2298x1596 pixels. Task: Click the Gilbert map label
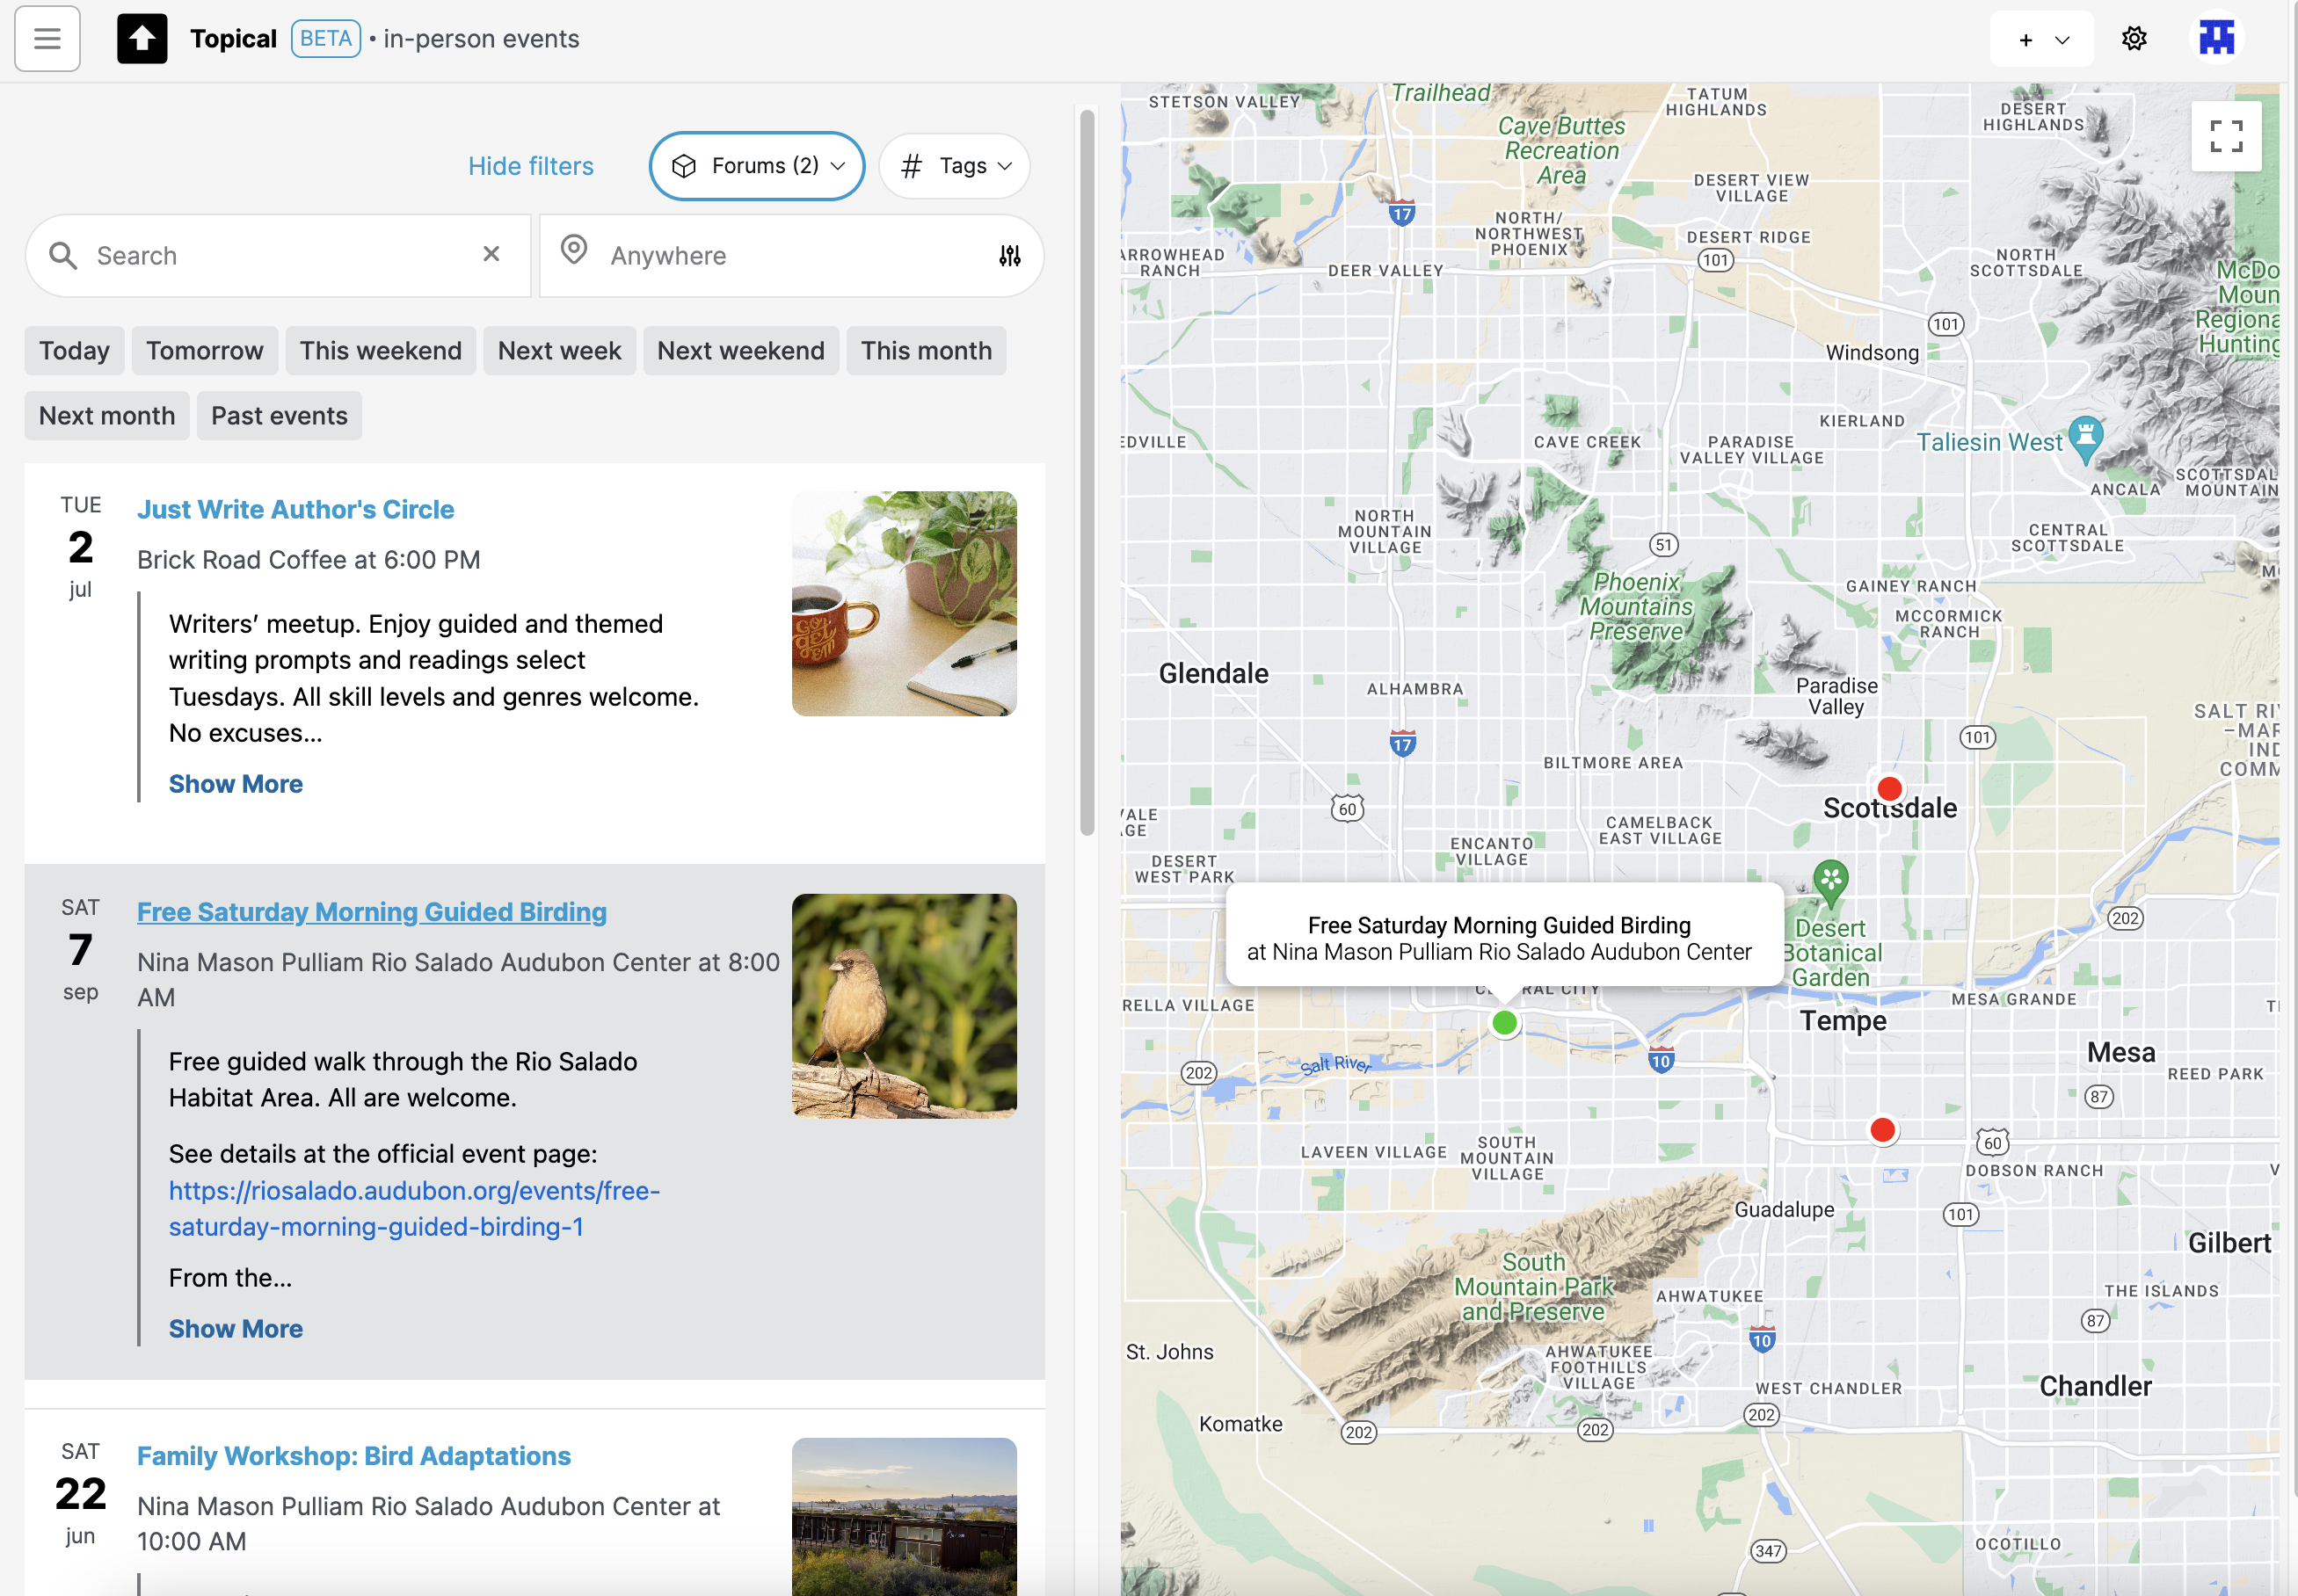pyautogui.click(x=2229, y=1243)
